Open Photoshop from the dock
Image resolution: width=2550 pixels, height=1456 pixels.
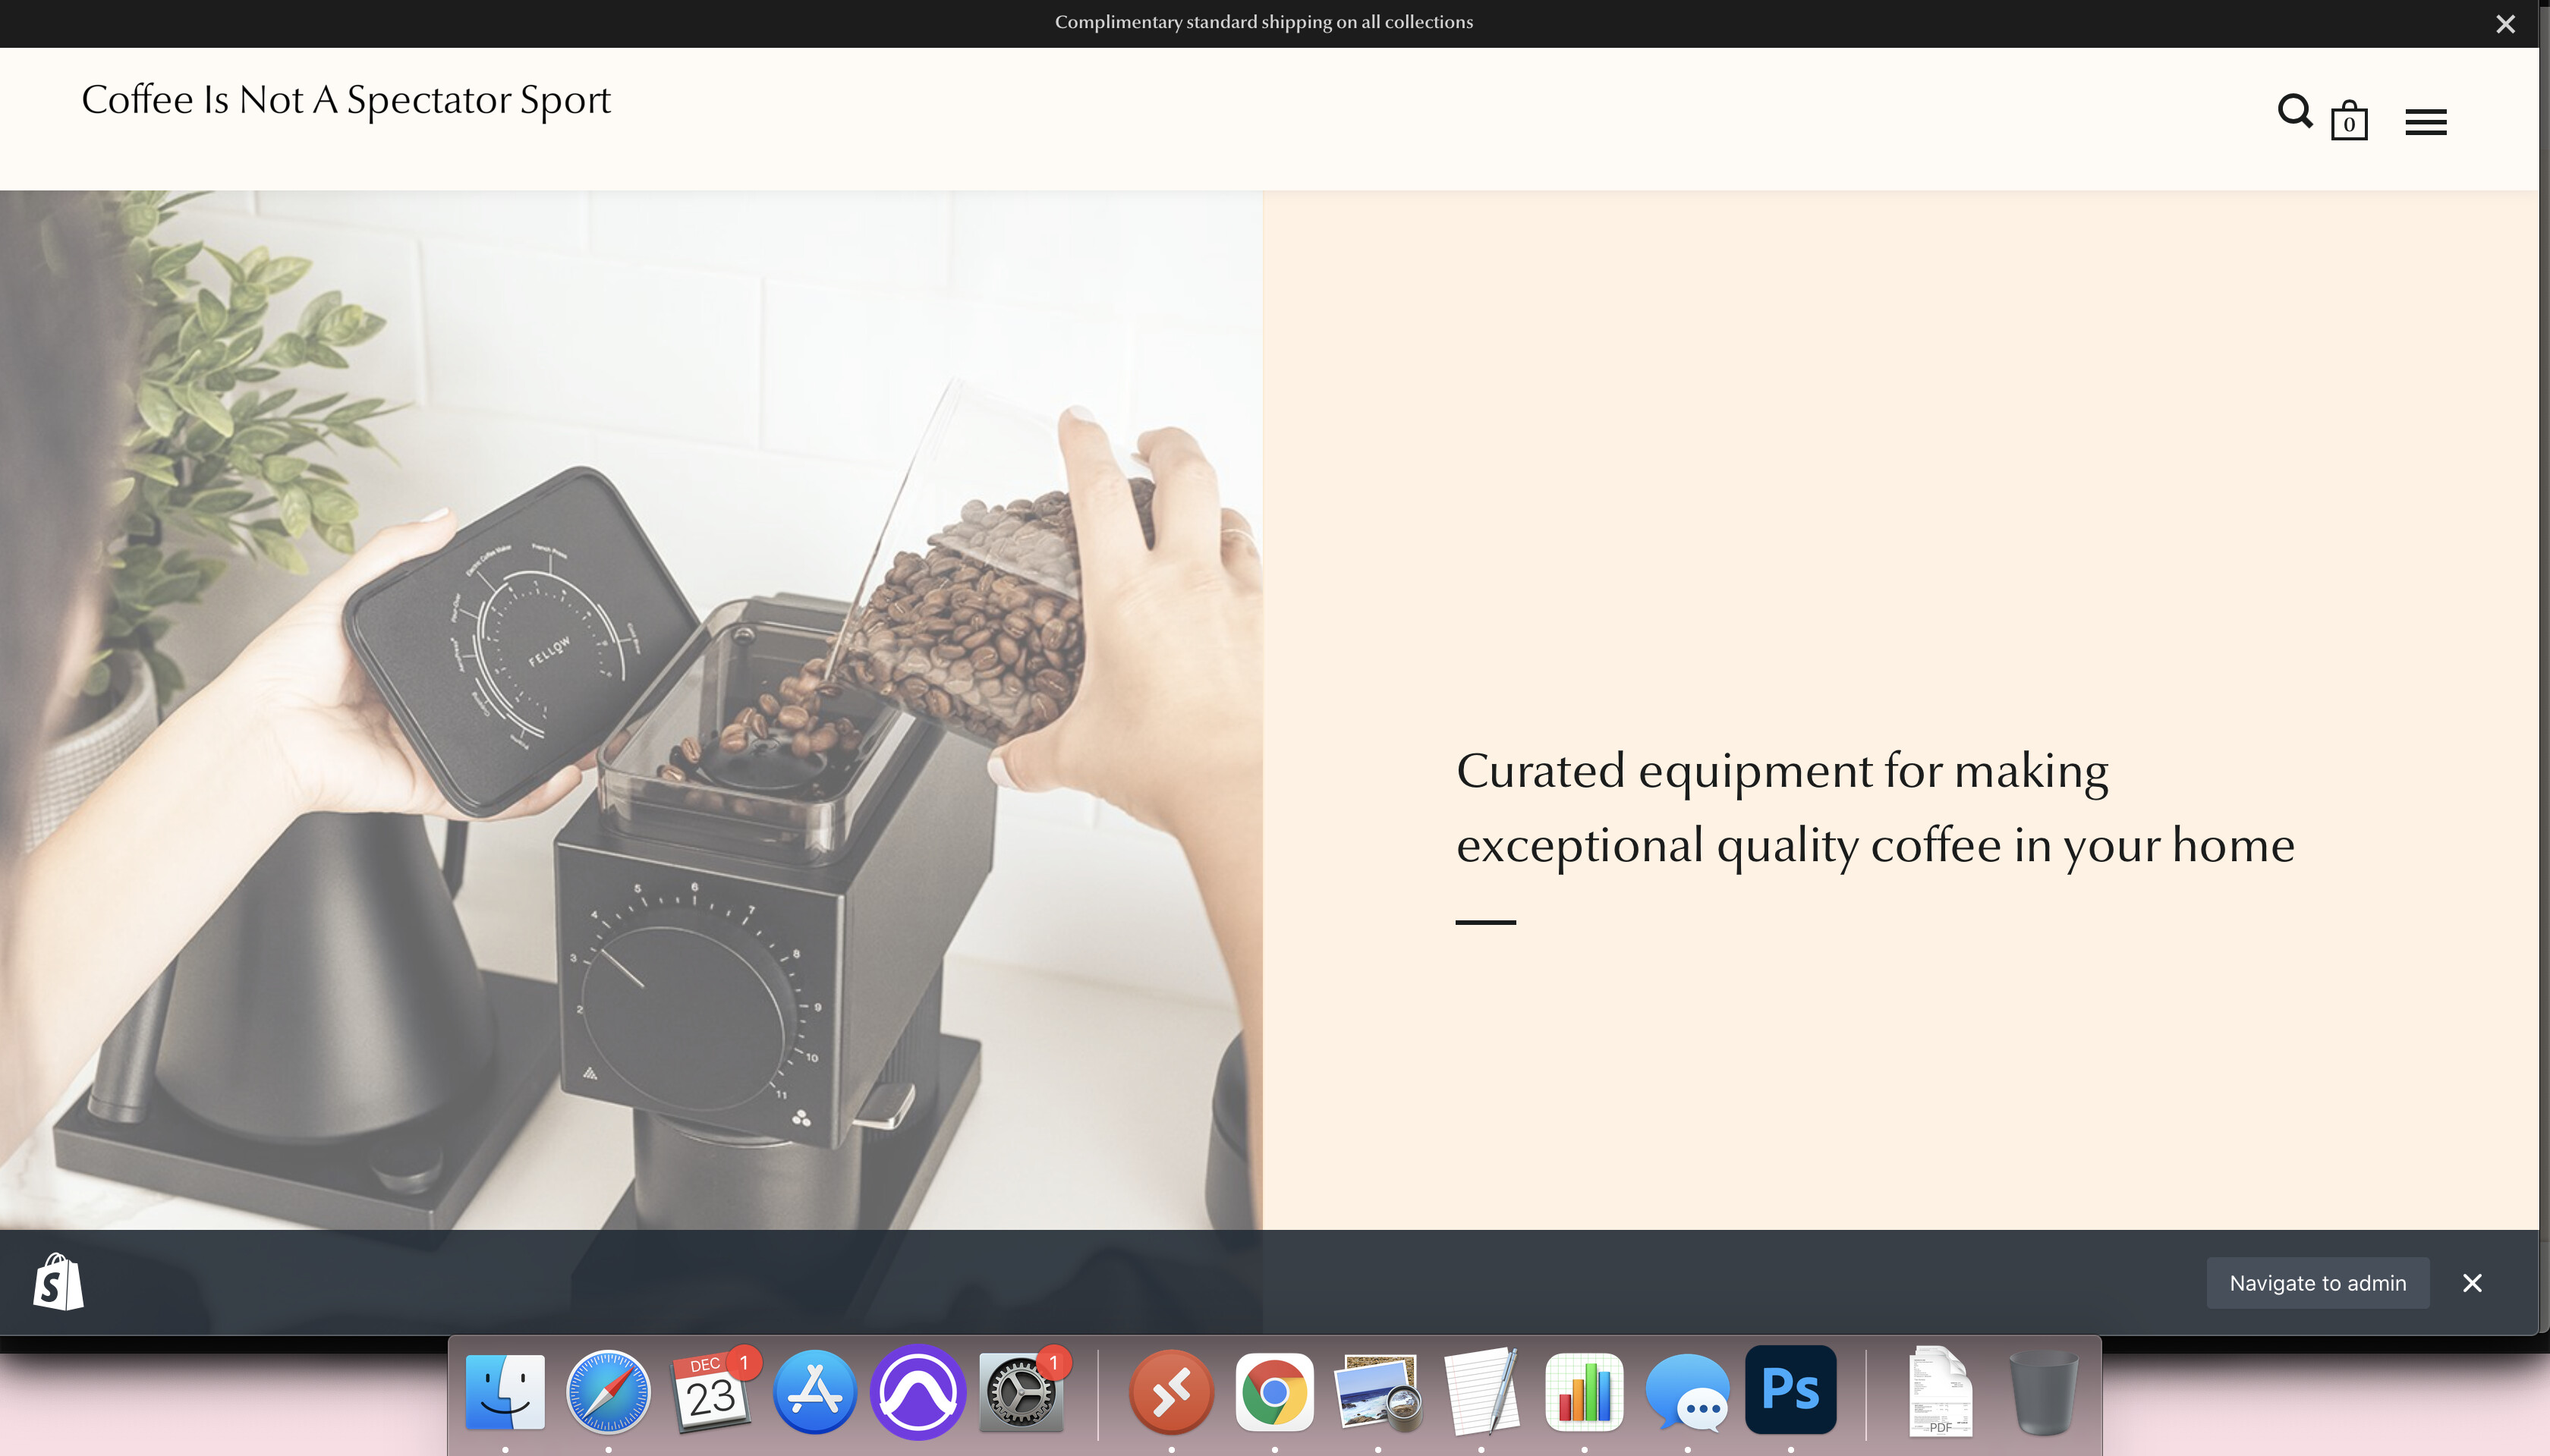tap(1790, 1391)
